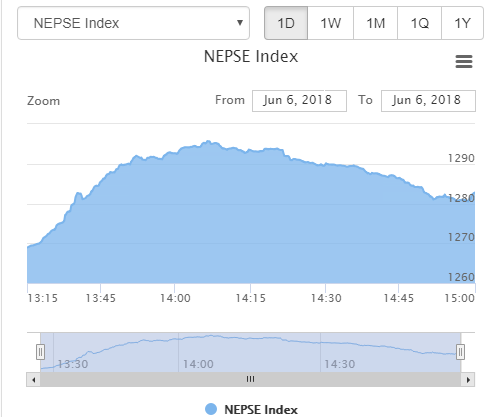
Task: Click the To date input field
Action: (428, 101)
